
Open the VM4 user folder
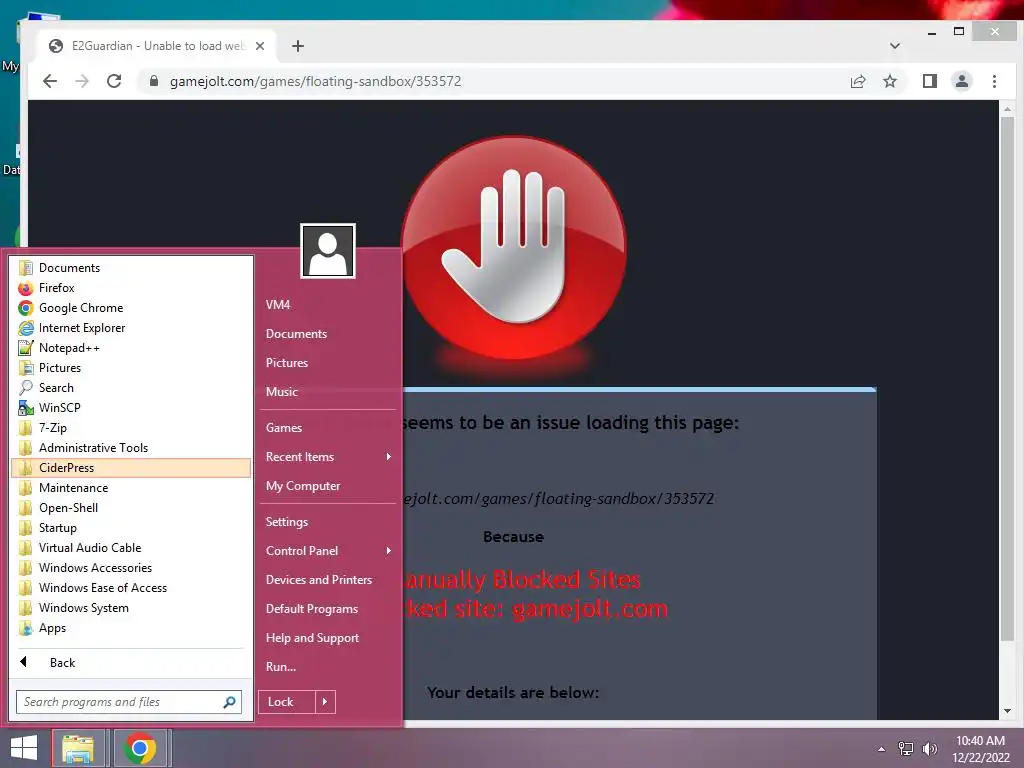click(328, 305)
